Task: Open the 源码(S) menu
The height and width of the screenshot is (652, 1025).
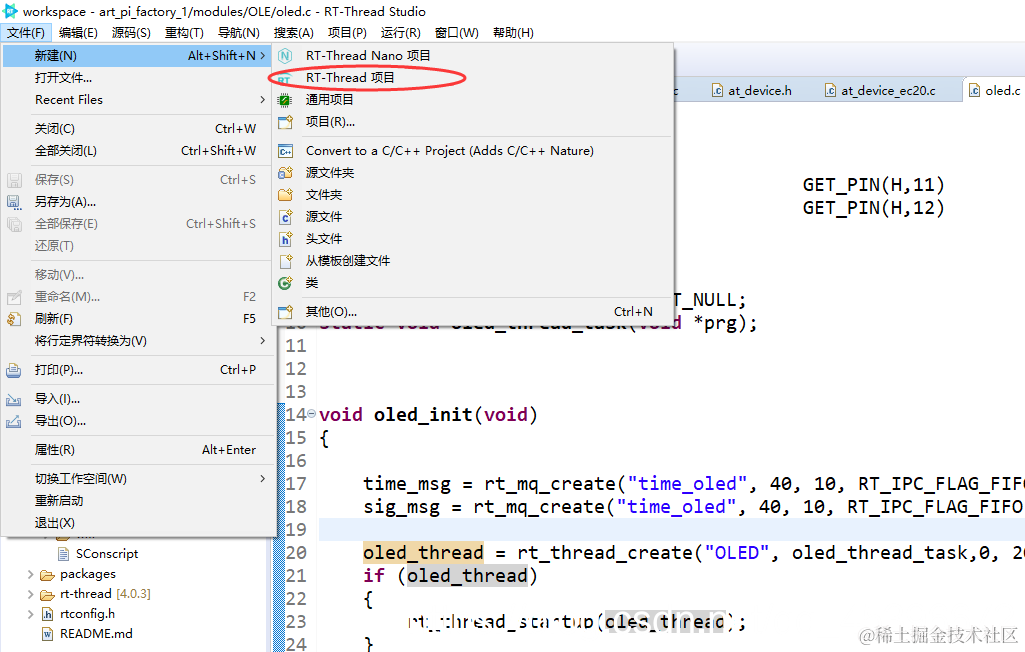Action: [x=131, y=33]
